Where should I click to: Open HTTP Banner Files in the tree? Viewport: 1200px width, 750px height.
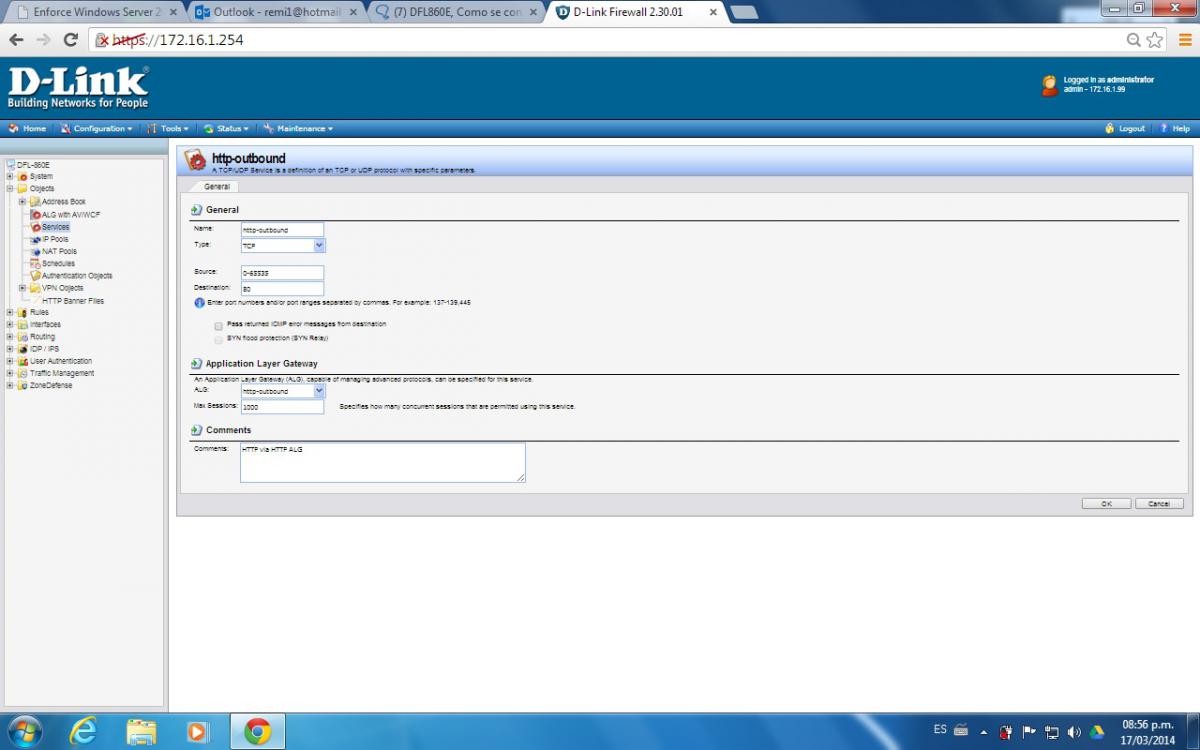click(72, 300)
